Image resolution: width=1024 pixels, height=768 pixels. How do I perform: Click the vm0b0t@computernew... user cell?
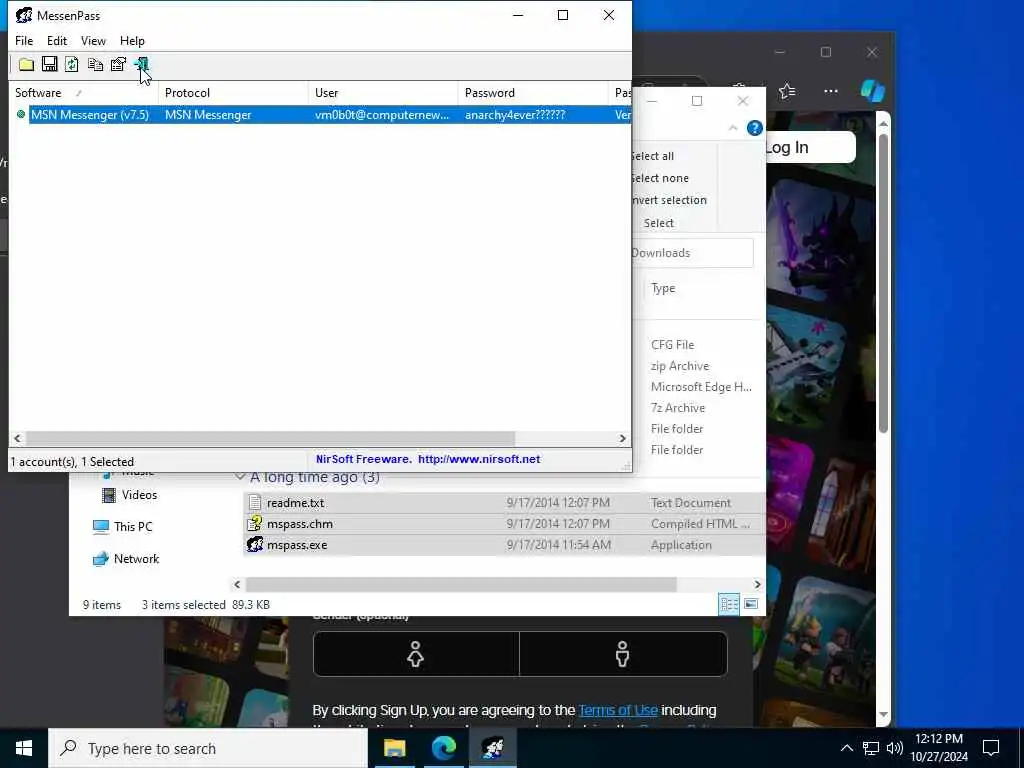tap(382, 115)
